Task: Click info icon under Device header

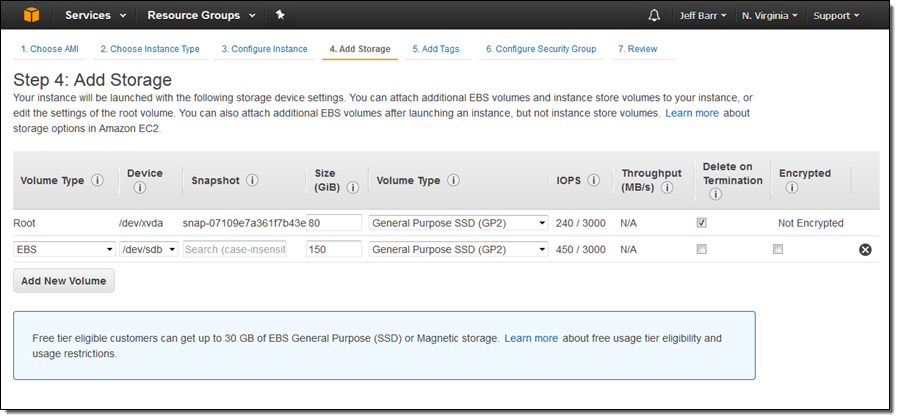Action: point(140,187)
